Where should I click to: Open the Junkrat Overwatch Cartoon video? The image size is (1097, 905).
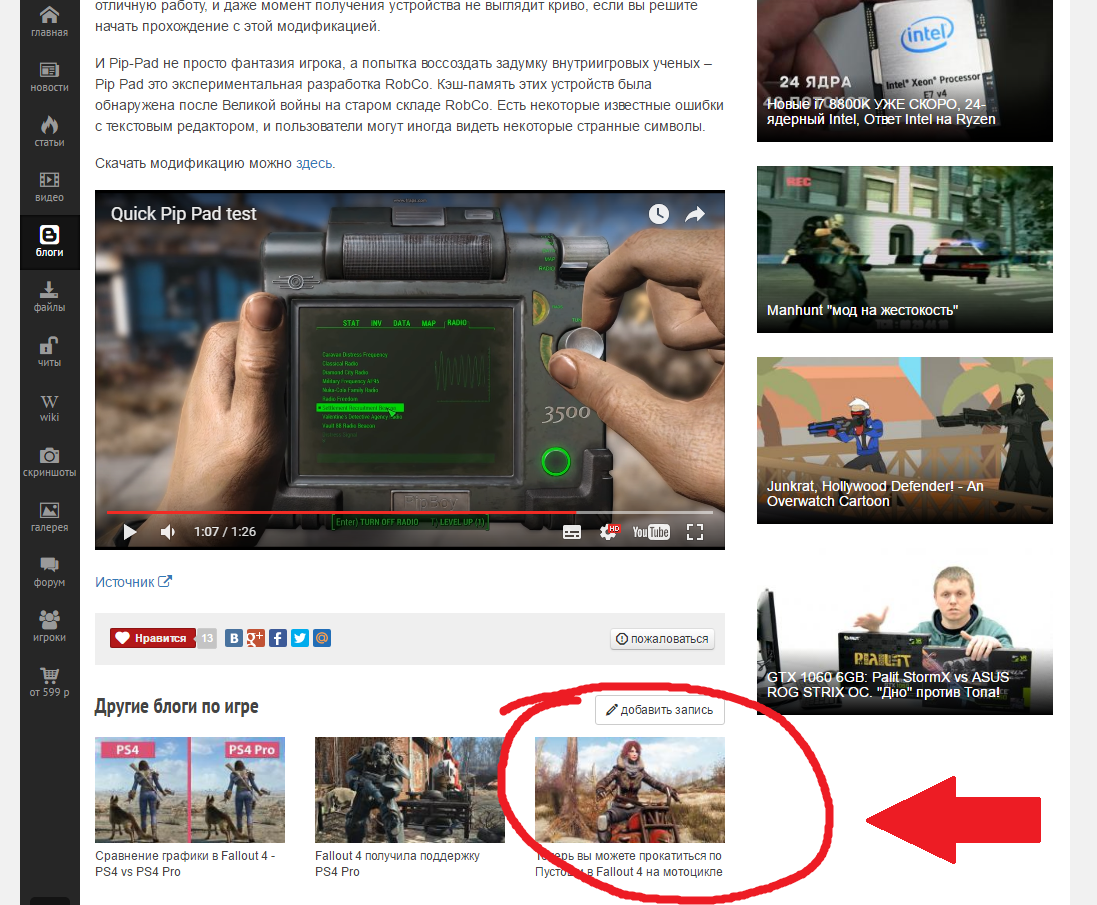pos(905,441)
